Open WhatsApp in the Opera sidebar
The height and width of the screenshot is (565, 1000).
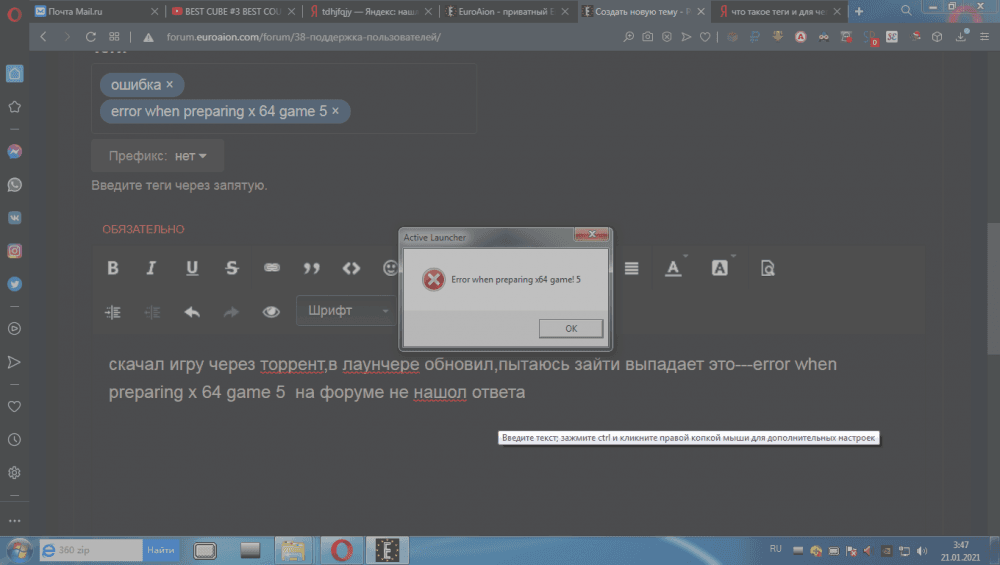tap(15, 185)
